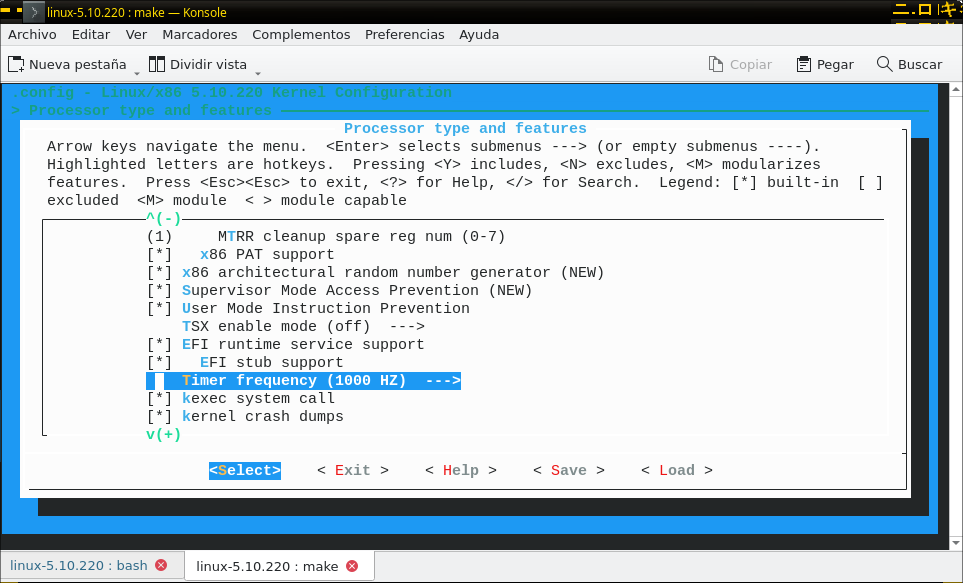Image resolution: width=963 pixels, height=583 pixels.
Task: Click the v(+) scroll-down indicator
Action: (x=163, y=434)
